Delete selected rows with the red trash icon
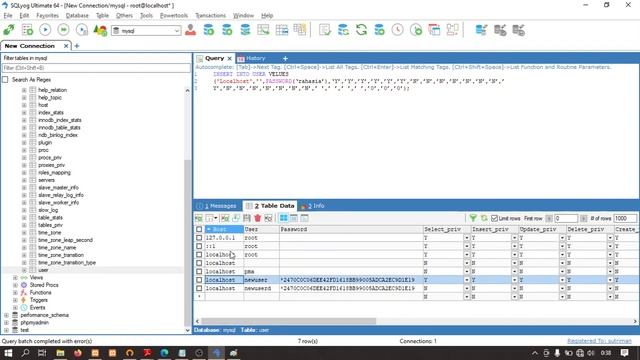The width and height of the screenshot is (640, 360). (258, 218)
